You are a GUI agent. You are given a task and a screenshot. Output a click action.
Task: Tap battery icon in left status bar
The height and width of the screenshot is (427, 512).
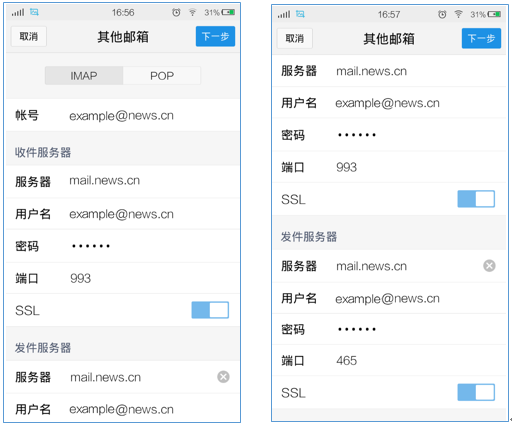click(228, 12)
